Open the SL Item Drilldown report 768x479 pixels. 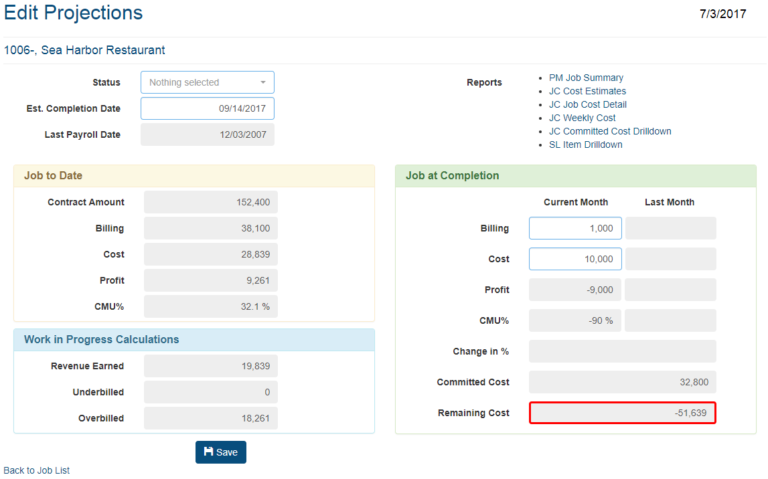[585, 145]
